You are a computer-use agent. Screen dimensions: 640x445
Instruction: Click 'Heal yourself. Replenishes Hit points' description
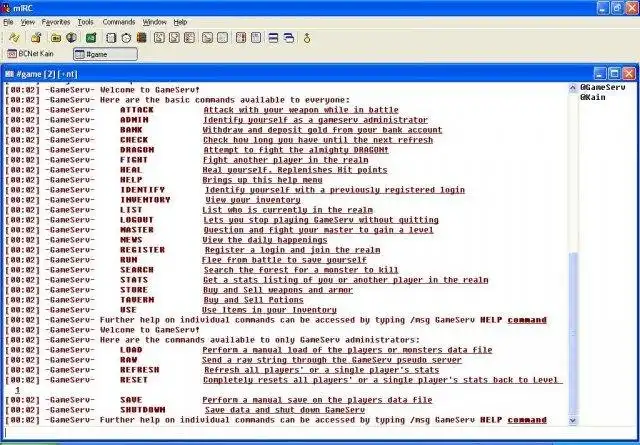[295, 170]
